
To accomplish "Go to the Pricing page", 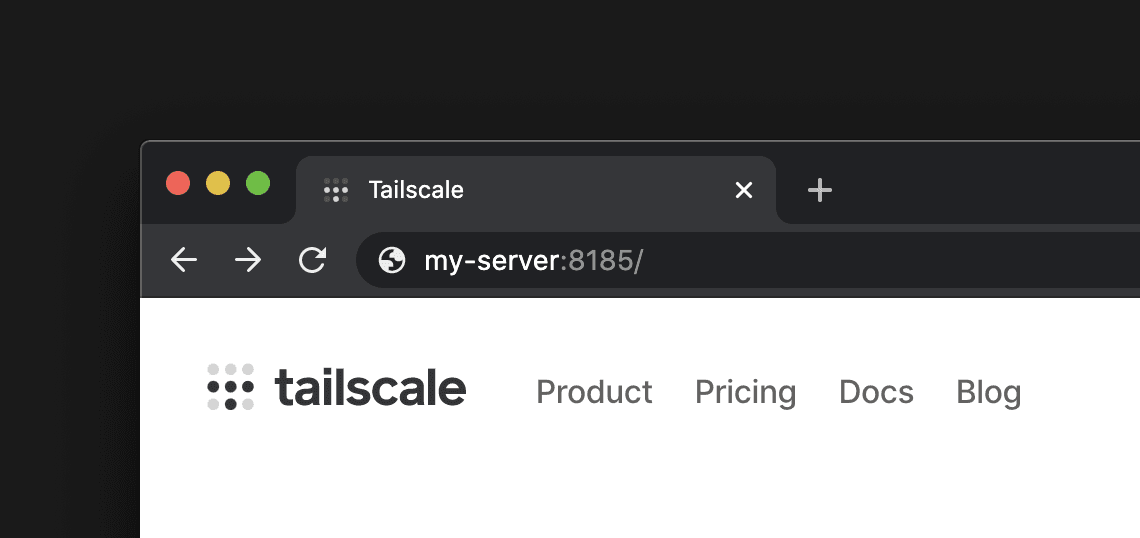I will [x=745, y=392].
